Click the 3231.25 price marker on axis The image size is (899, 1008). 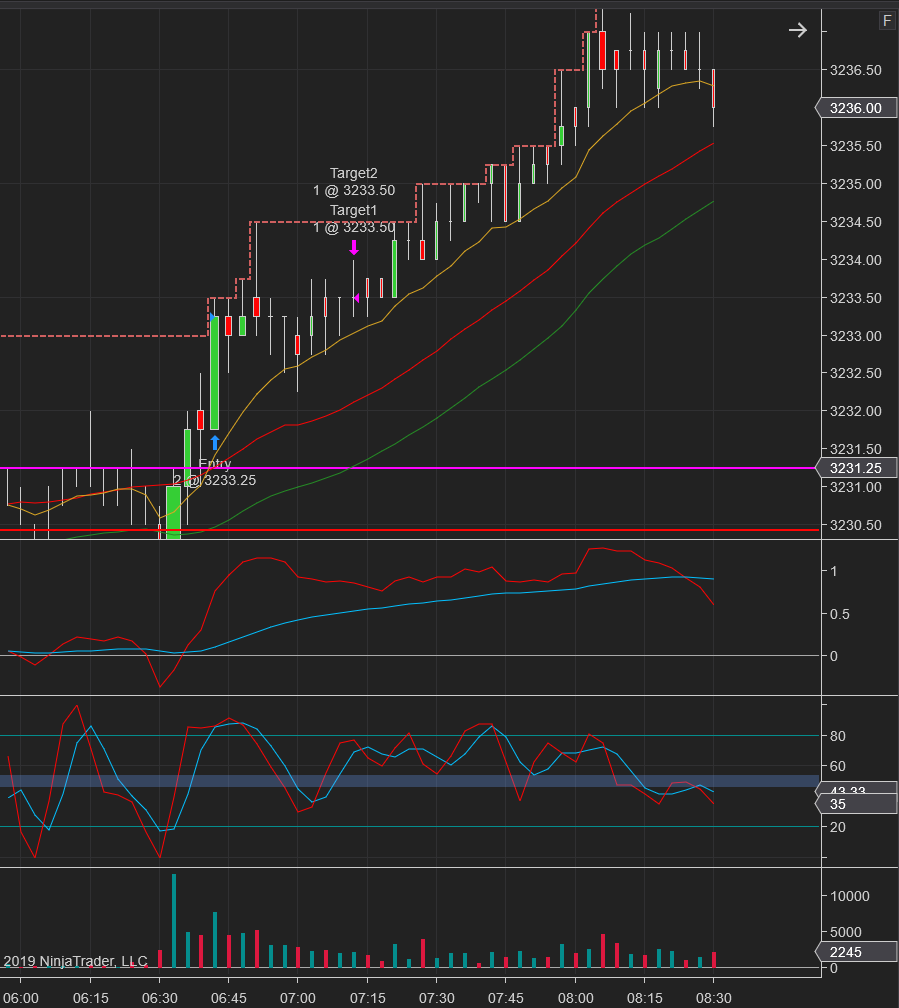(856, 468)
